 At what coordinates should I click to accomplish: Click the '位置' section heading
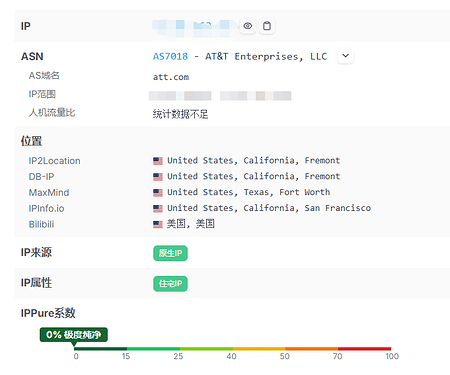[x=31, y=141]
